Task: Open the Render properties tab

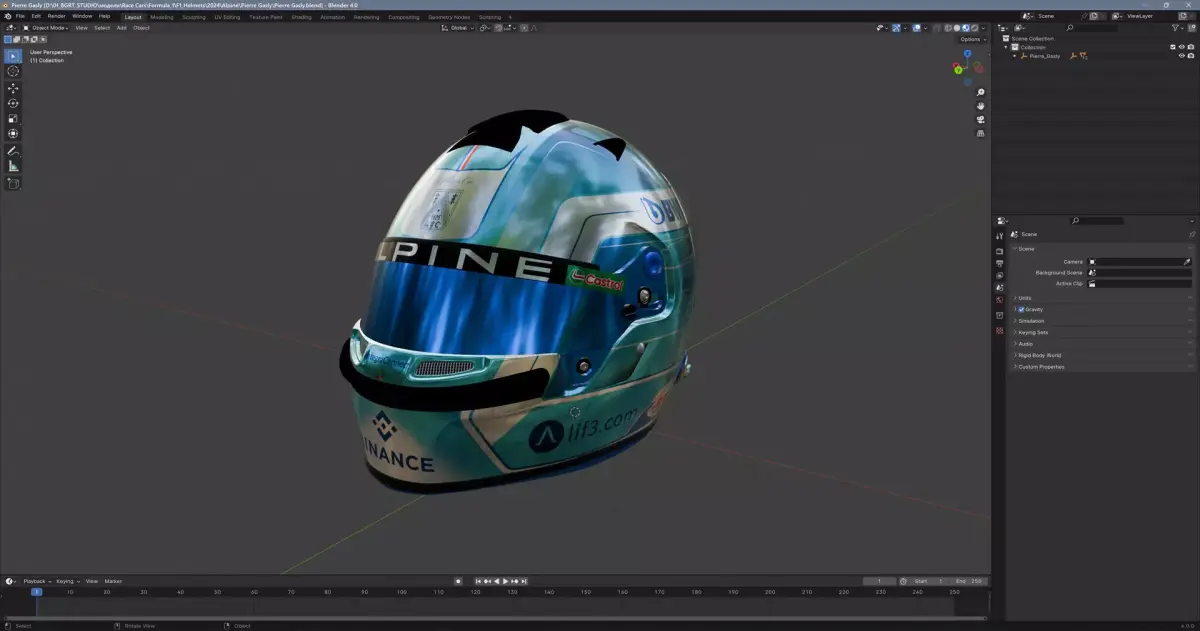Action: pyautogui.click(x=999, y=251)
